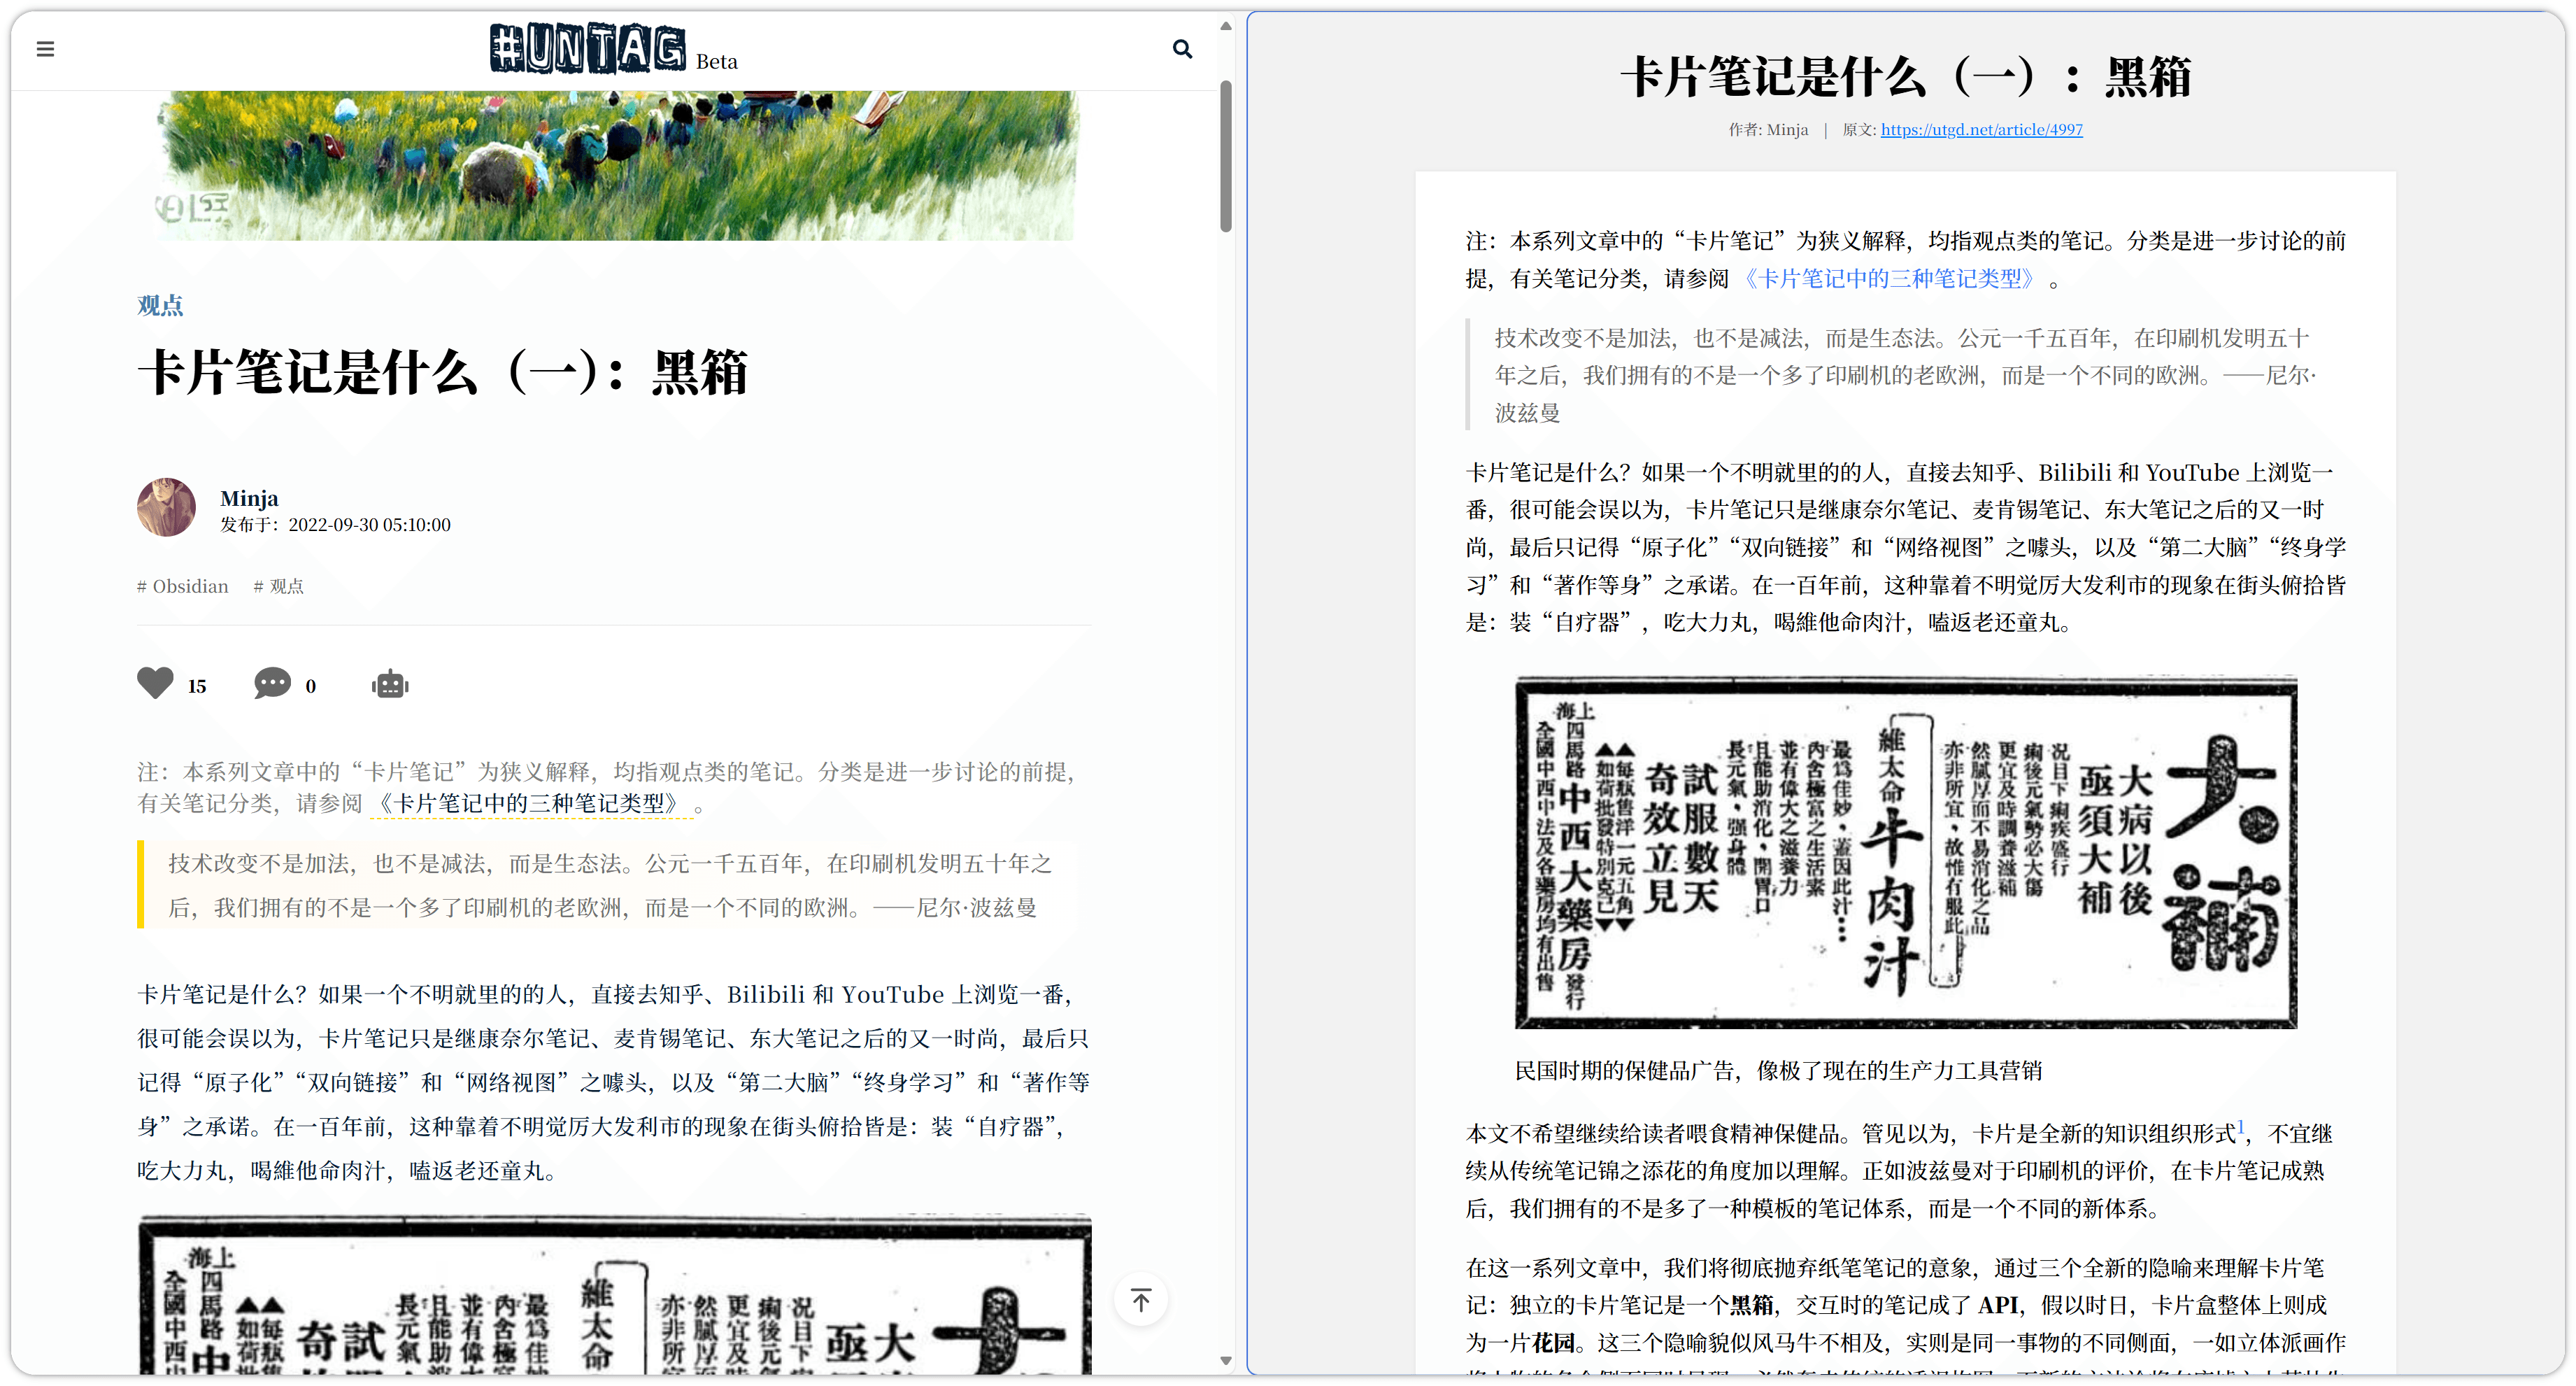
Task: Click 作者: Minja in reader pane
Action: click(x=1768, y=129)
